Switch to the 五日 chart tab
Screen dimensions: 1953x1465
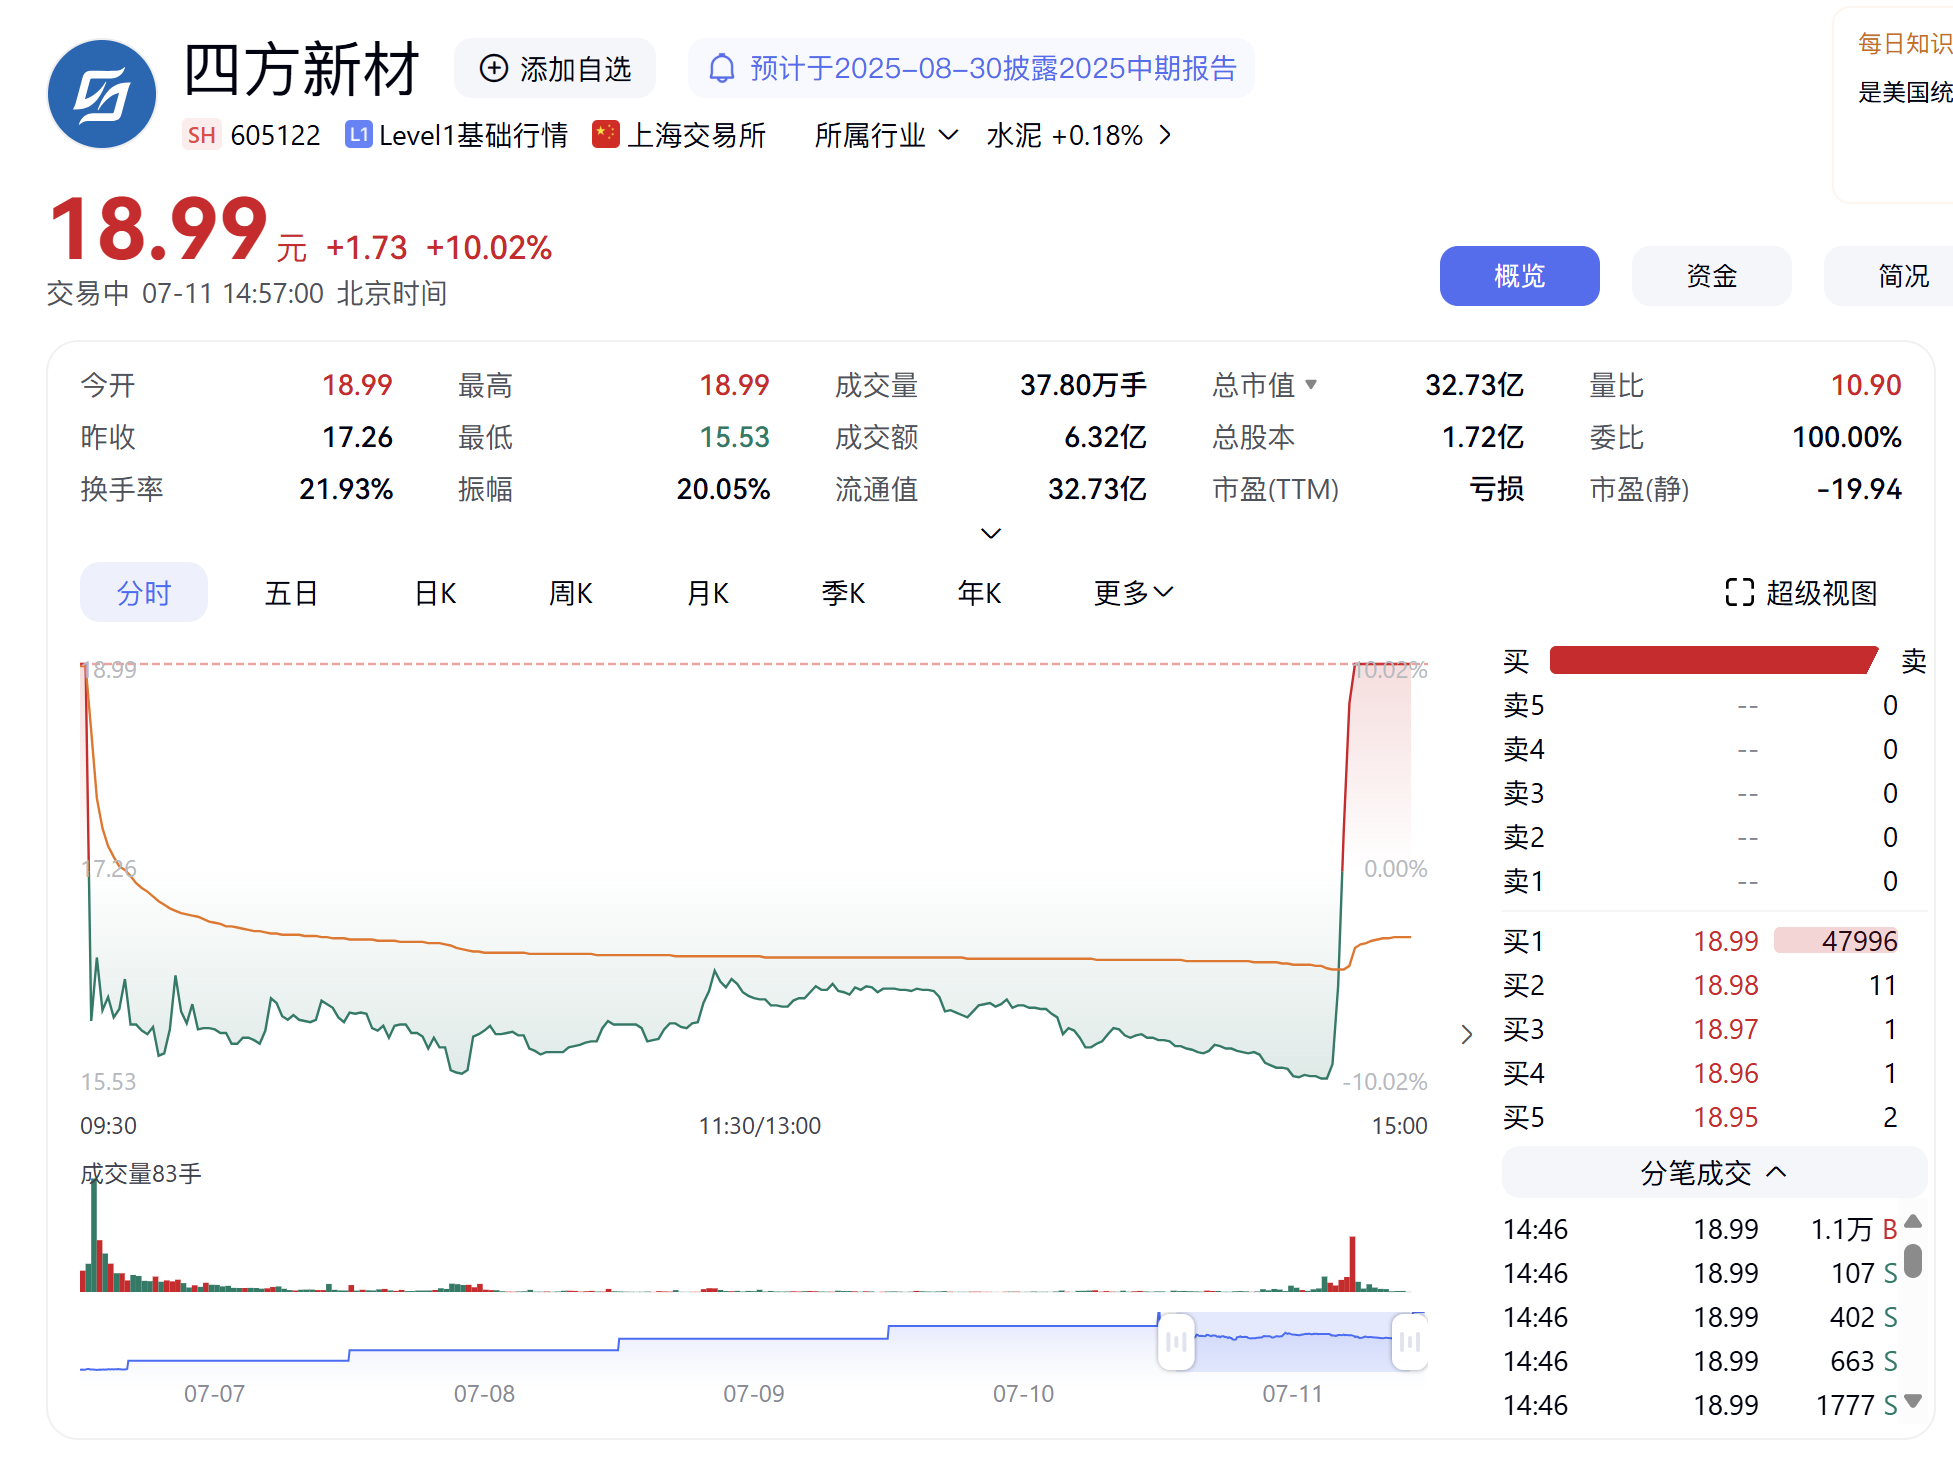[291, 593]
